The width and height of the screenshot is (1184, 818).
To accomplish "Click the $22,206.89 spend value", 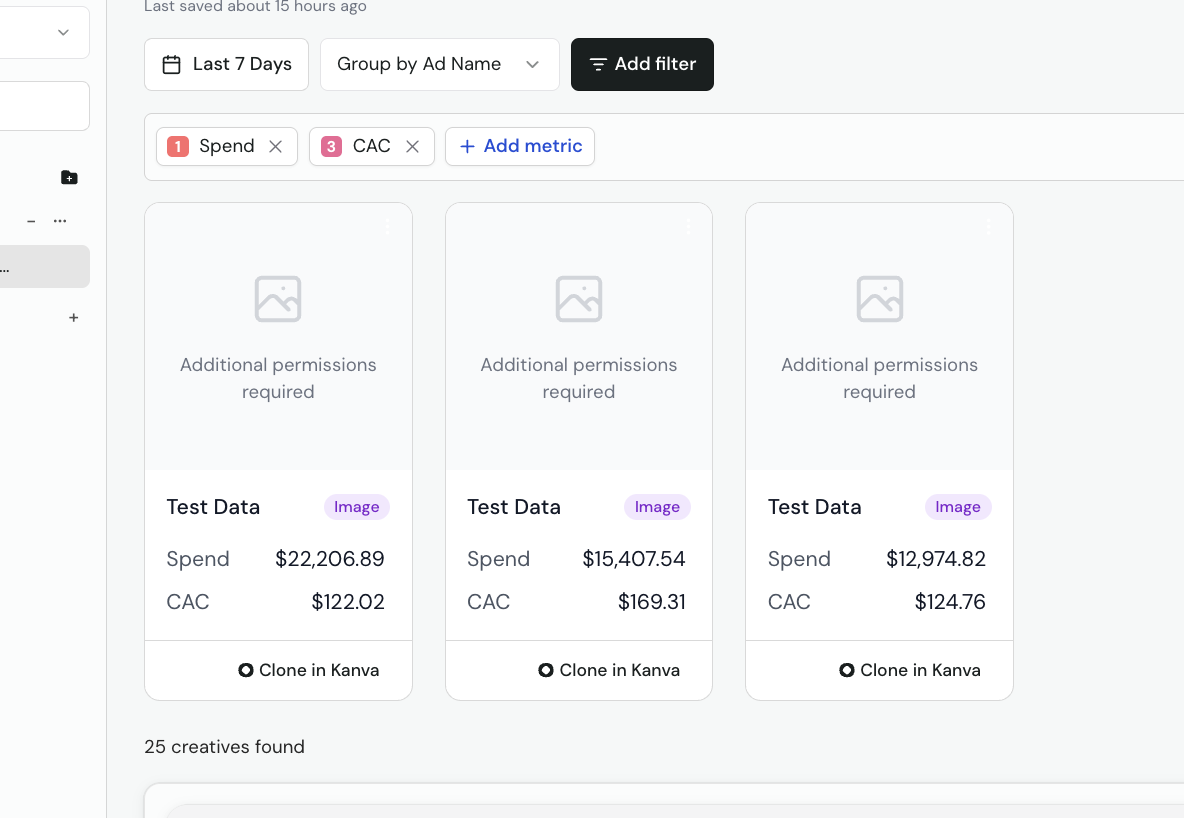I will [x=329, y=559].
